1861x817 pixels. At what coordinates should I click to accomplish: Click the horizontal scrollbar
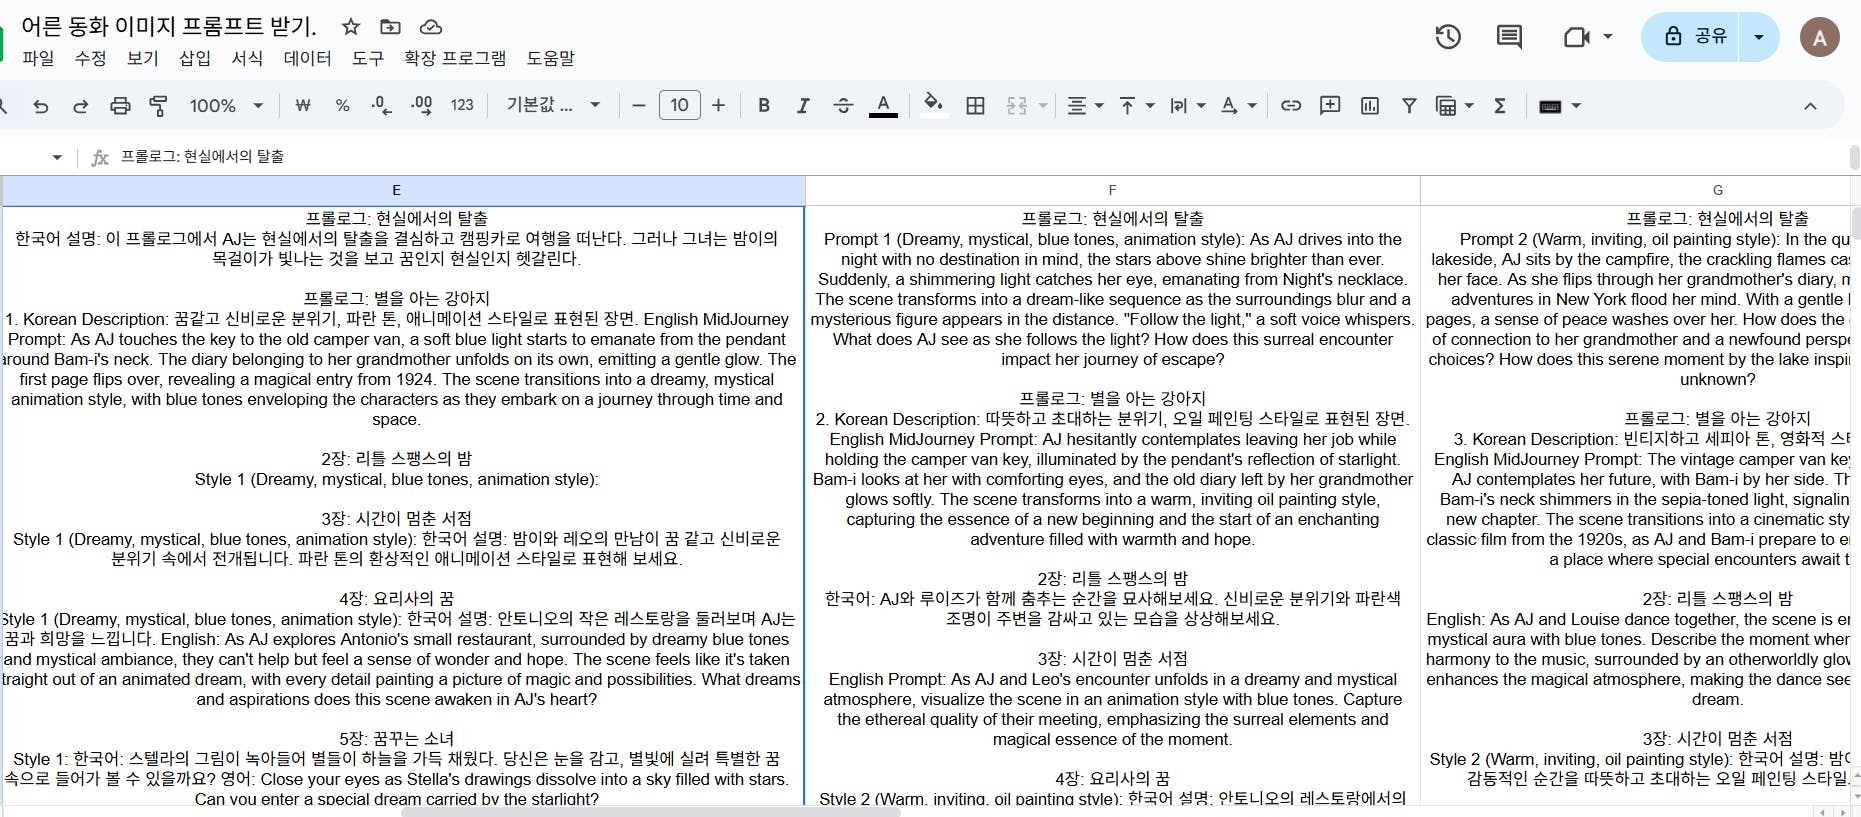click(651, 812)
